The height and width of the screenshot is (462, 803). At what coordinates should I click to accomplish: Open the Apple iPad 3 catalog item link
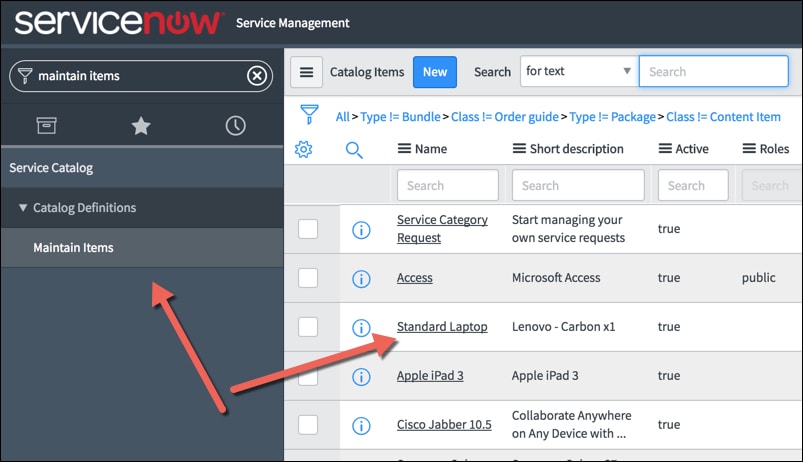(x=430, y=375)
